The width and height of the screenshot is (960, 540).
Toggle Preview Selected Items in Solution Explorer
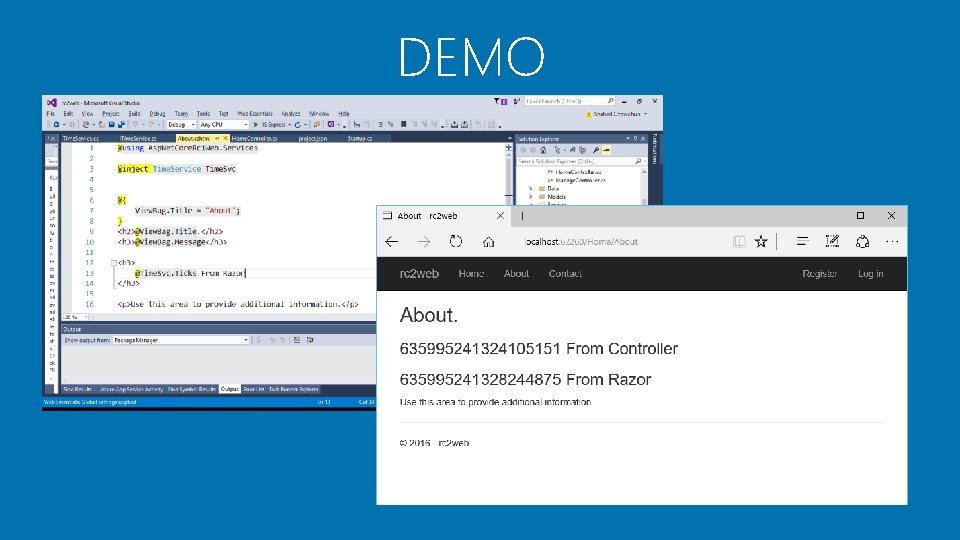tap(606, 149)
